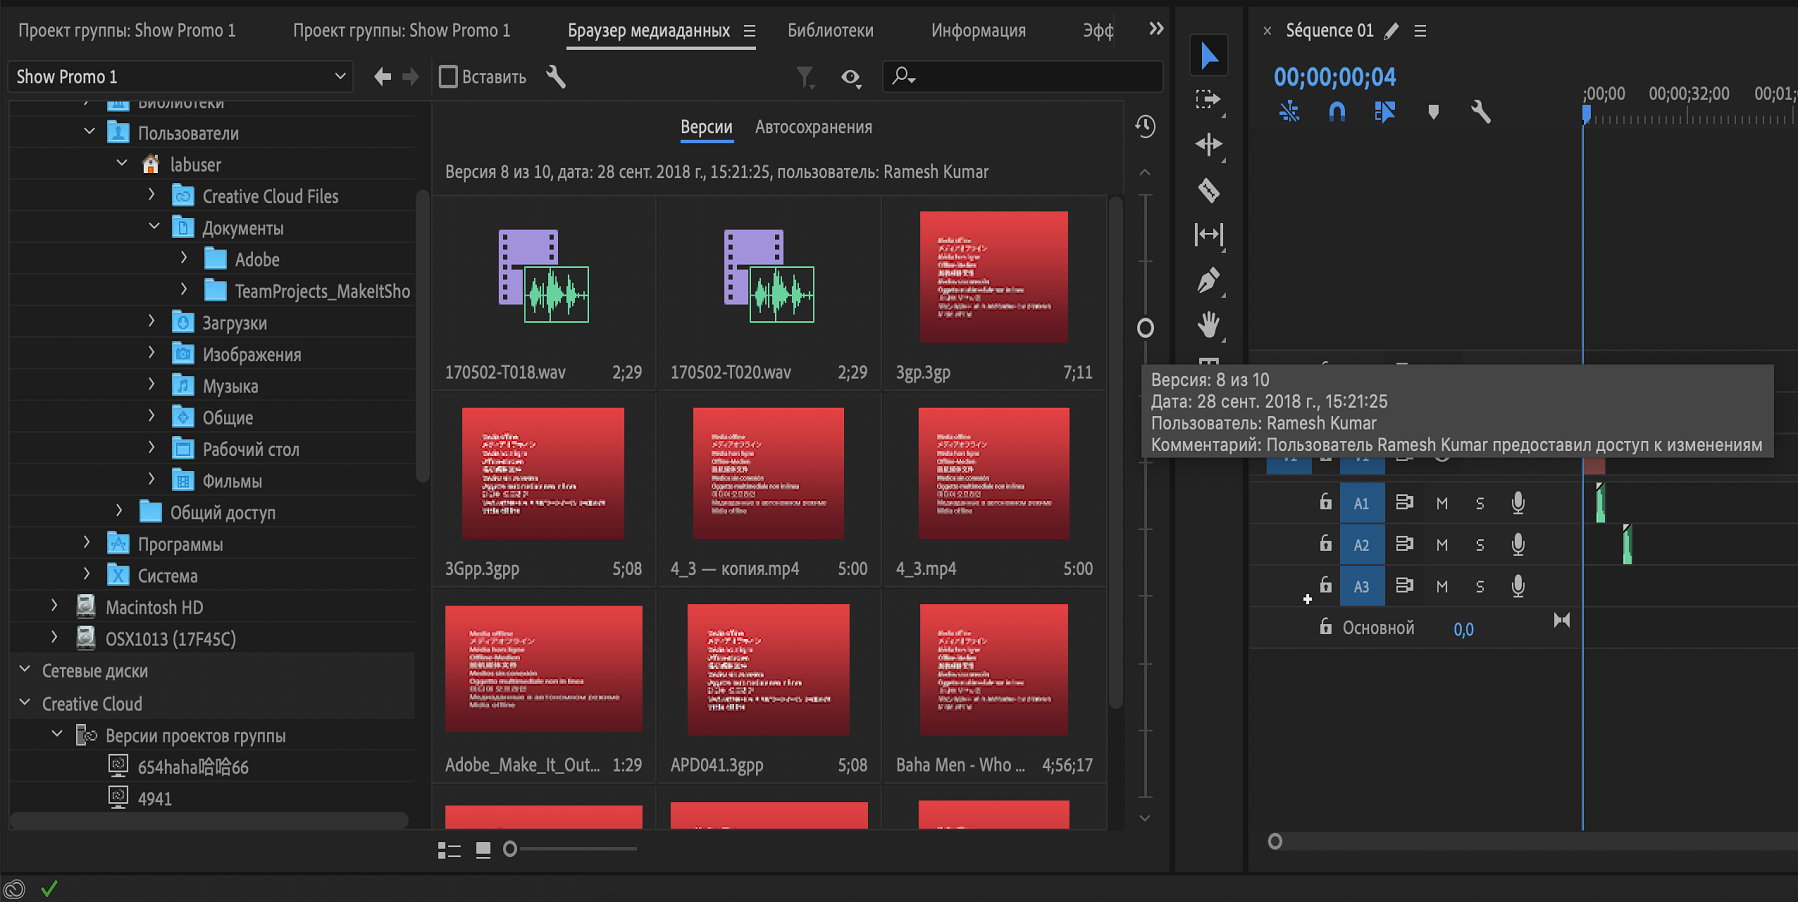Open media browser wrench settings
1798x902 pixels.
pyautogui.click(x=556, y=77)
